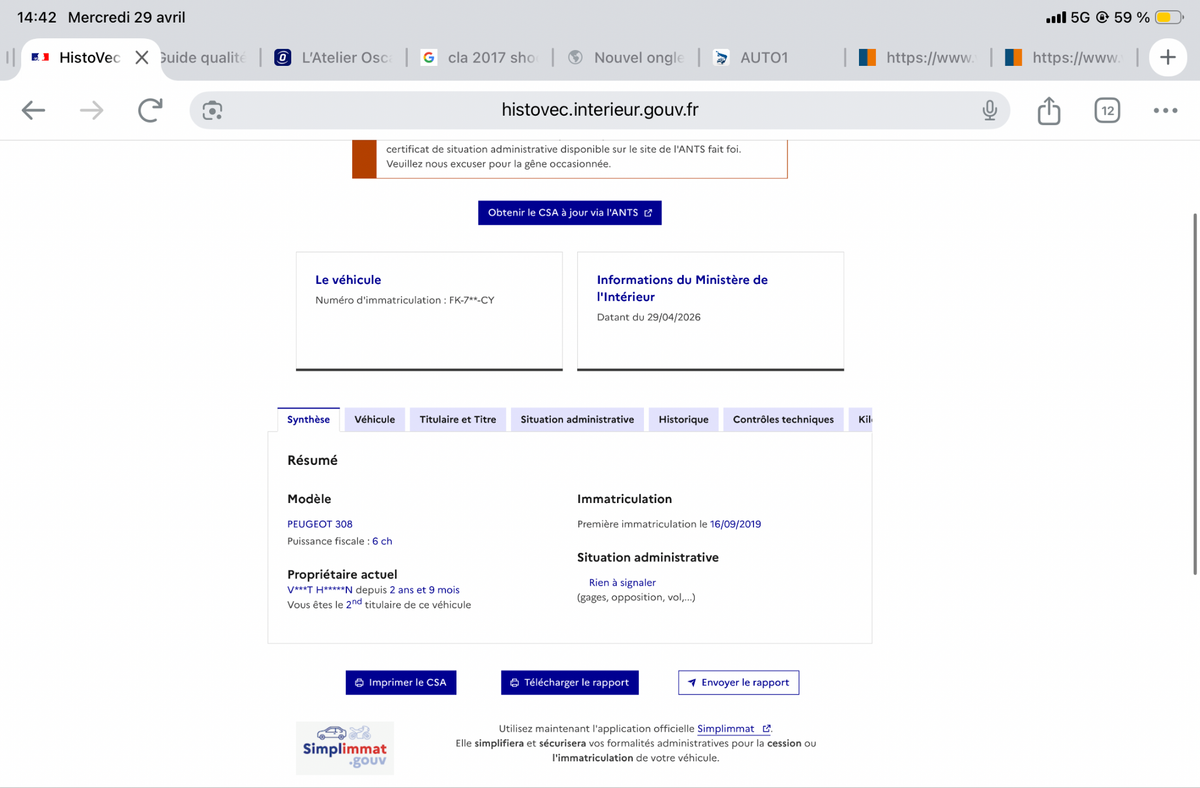
Task: Switch to the first https://www tab
Action: coord(918,58)
